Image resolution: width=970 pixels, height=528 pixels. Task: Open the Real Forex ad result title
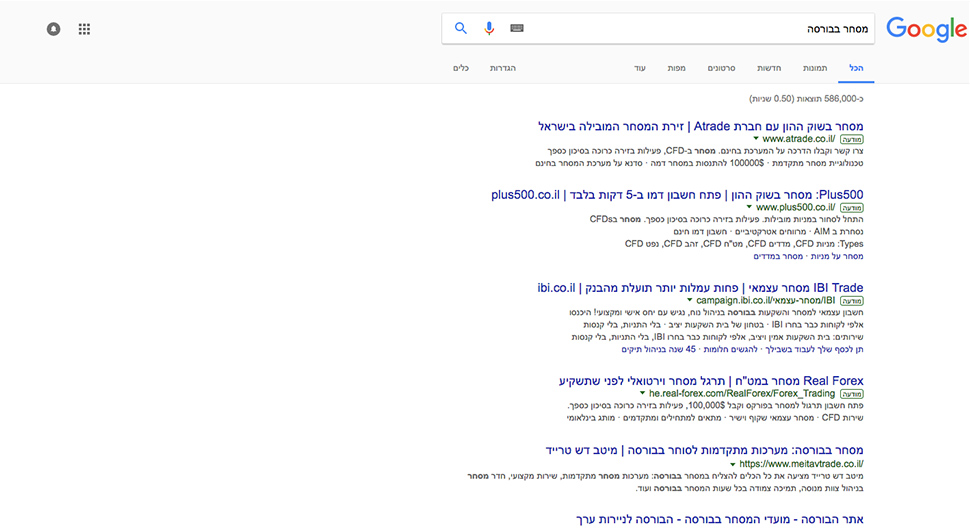coord(711,381)
